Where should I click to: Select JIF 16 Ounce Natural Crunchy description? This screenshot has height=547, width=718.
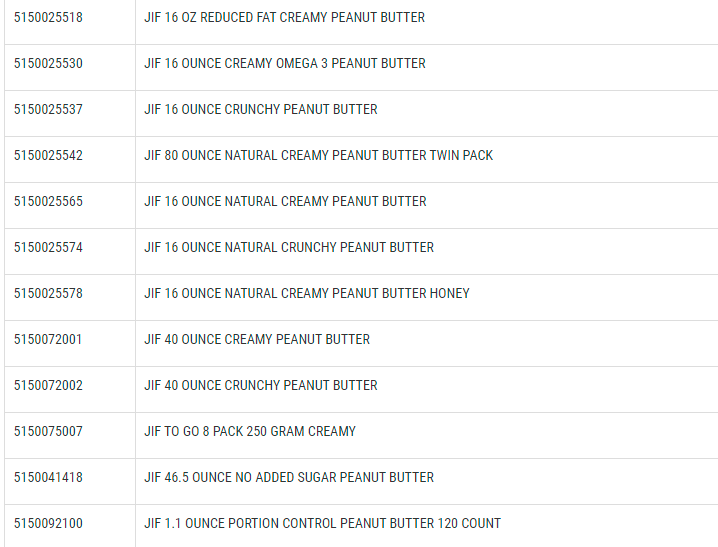click(x=289, y=248)
